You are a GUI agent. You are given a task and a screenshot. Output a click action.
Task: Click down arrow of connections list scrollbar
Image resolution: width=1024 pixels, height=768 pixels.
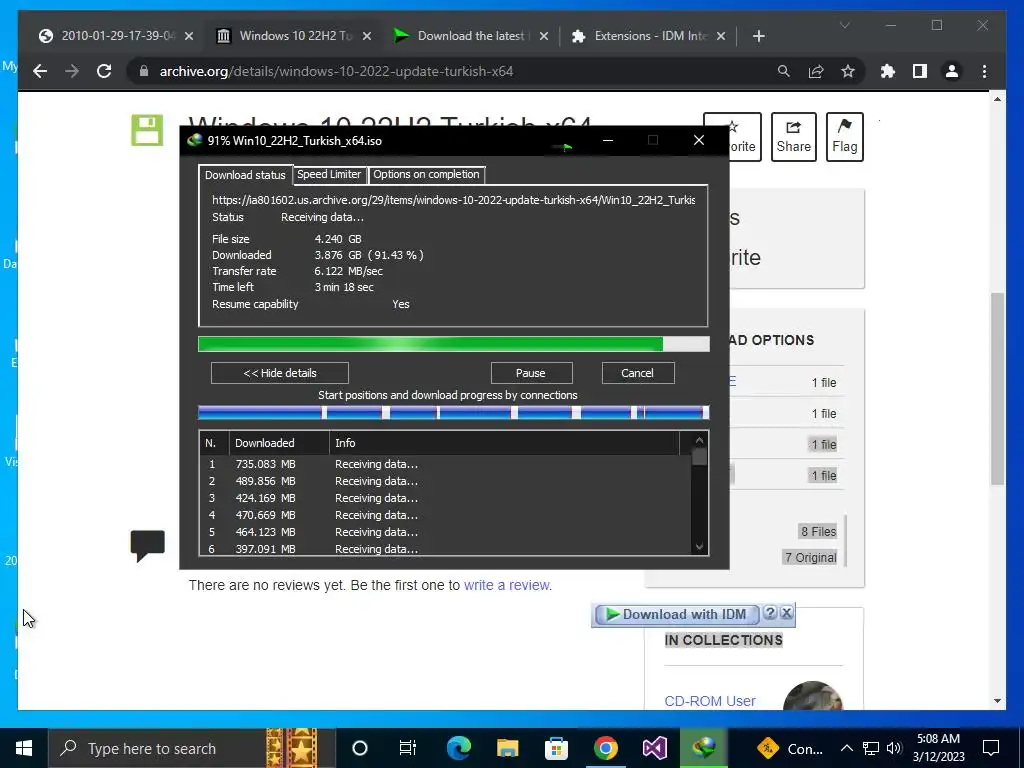tap(699, 547)
